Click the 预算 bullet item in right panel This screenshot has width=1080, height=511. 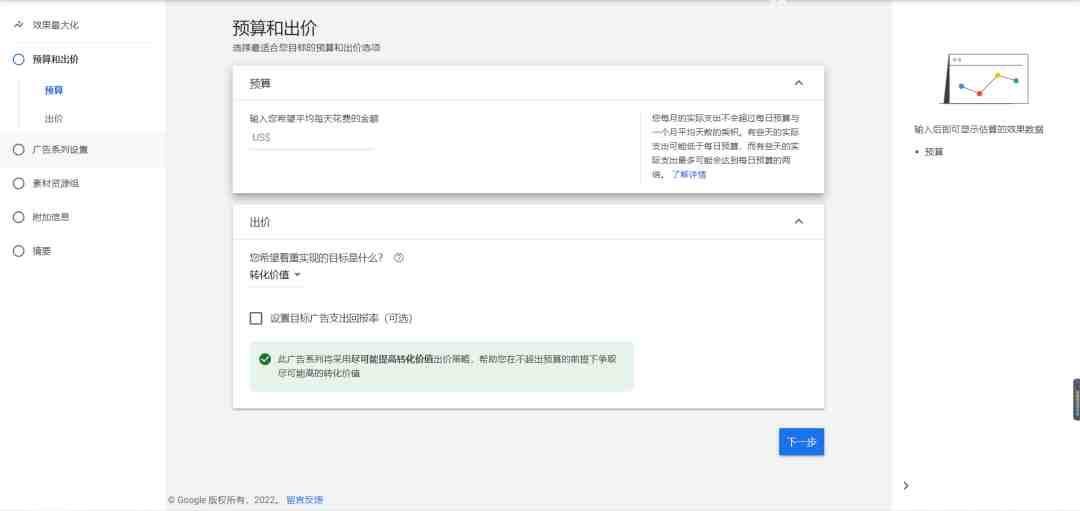click(934, 152)
